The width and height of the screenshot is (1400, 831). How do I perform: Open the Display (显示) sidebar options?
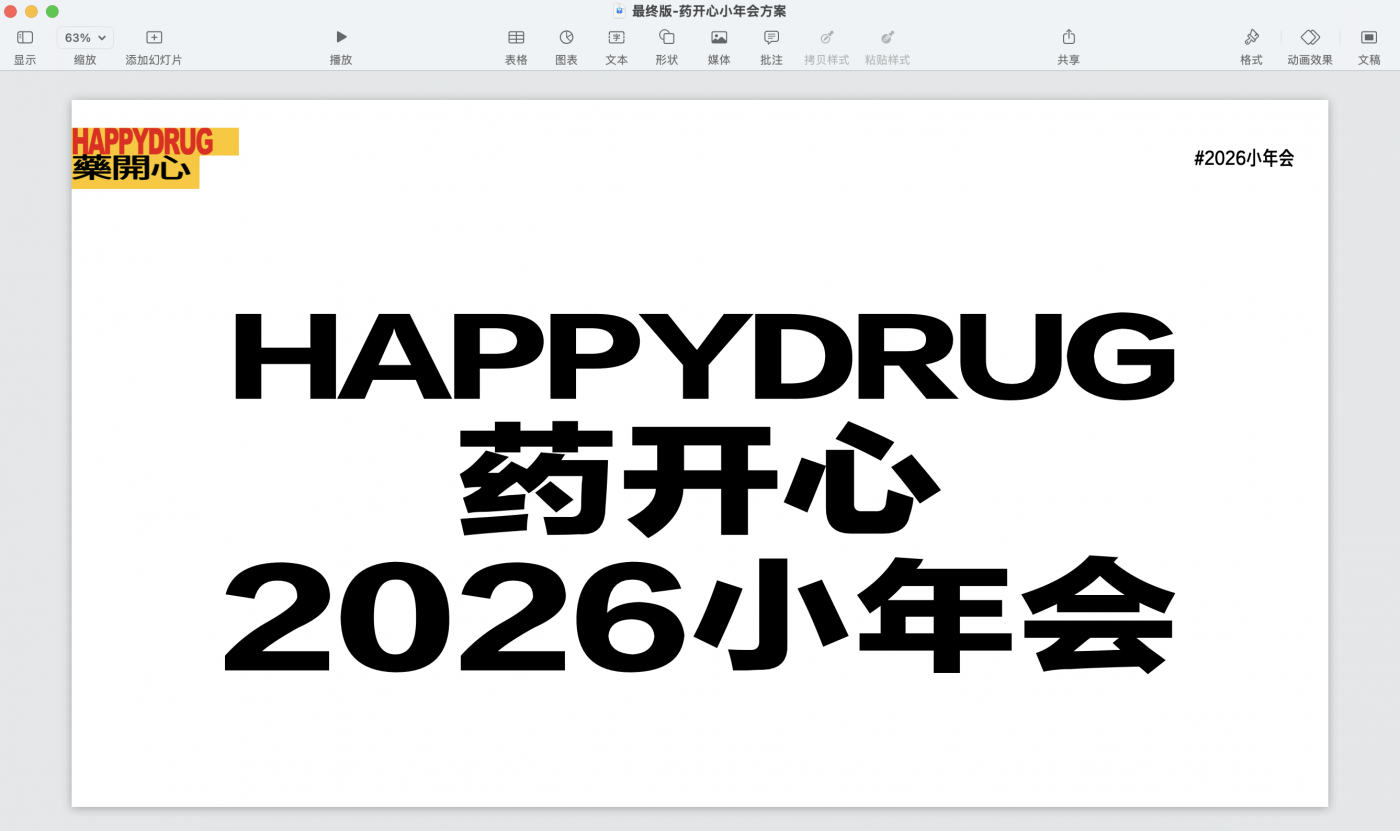pos(25,38)
